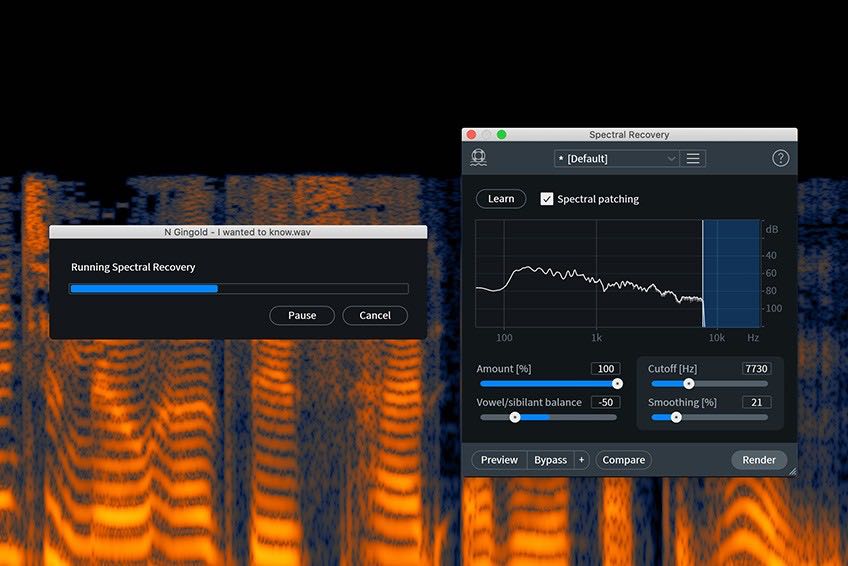
Task: Click the Render button
Action: coord(759,460)
